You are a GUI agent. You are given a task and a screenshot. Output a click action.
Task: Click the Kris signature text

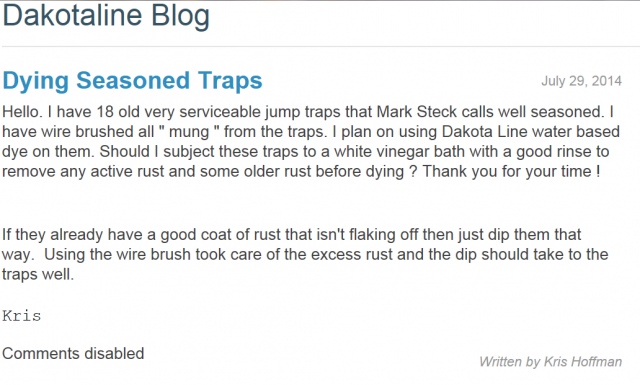pos(22,316)
